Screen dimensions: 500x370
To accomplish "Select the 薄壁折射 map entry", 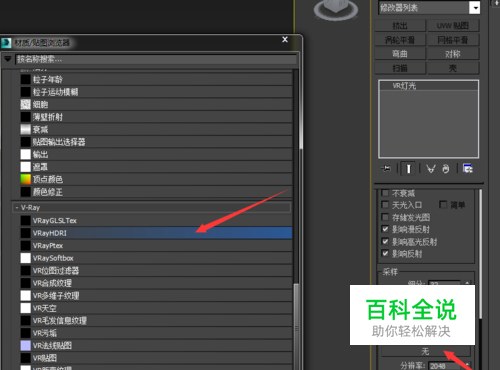I will click(x=156, y=117).
